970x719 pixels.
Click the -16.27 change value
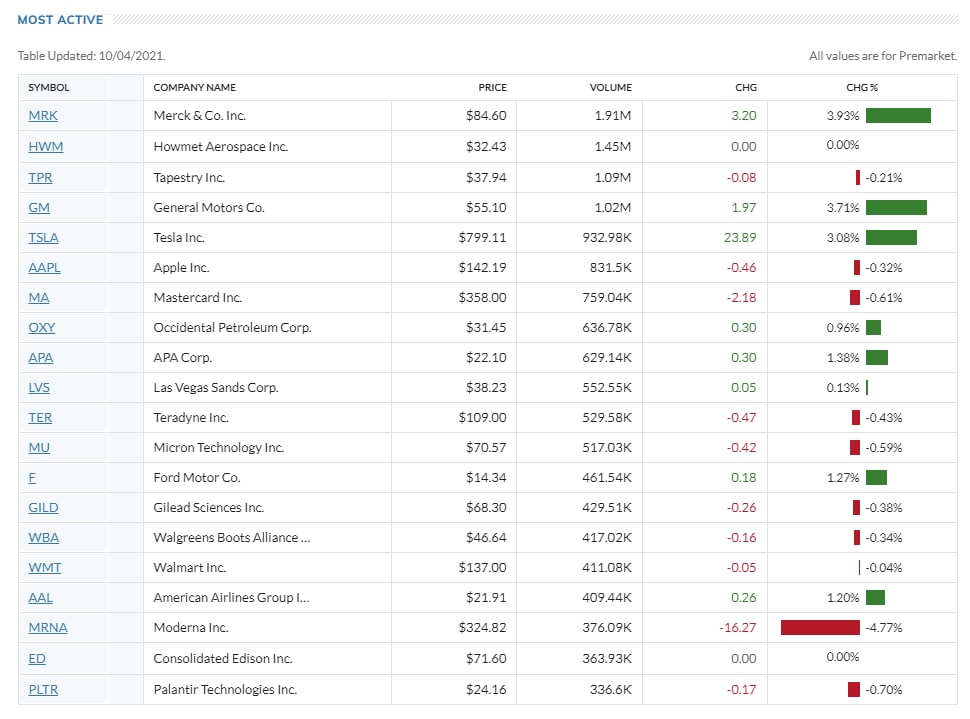(737, 628)
